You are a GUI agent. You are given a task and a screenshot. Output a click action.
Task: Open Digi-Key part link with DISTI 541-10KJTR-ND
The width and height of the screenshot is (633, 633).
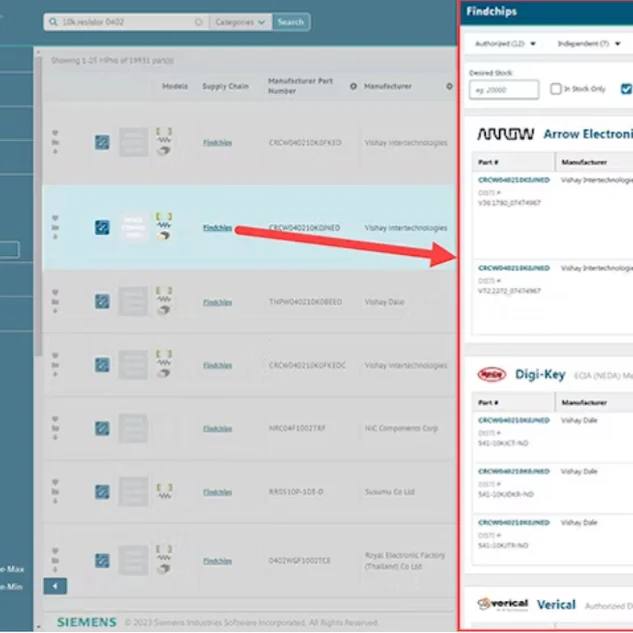click(x=514, y=522)
